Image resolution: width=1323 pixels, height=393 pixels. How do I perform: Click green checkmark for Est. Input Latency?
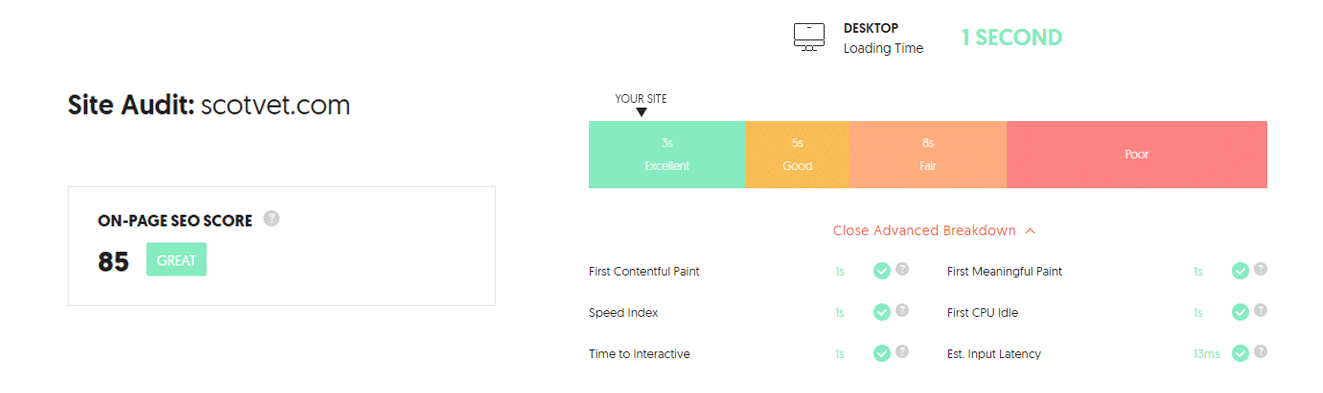tap(1240, 353)
